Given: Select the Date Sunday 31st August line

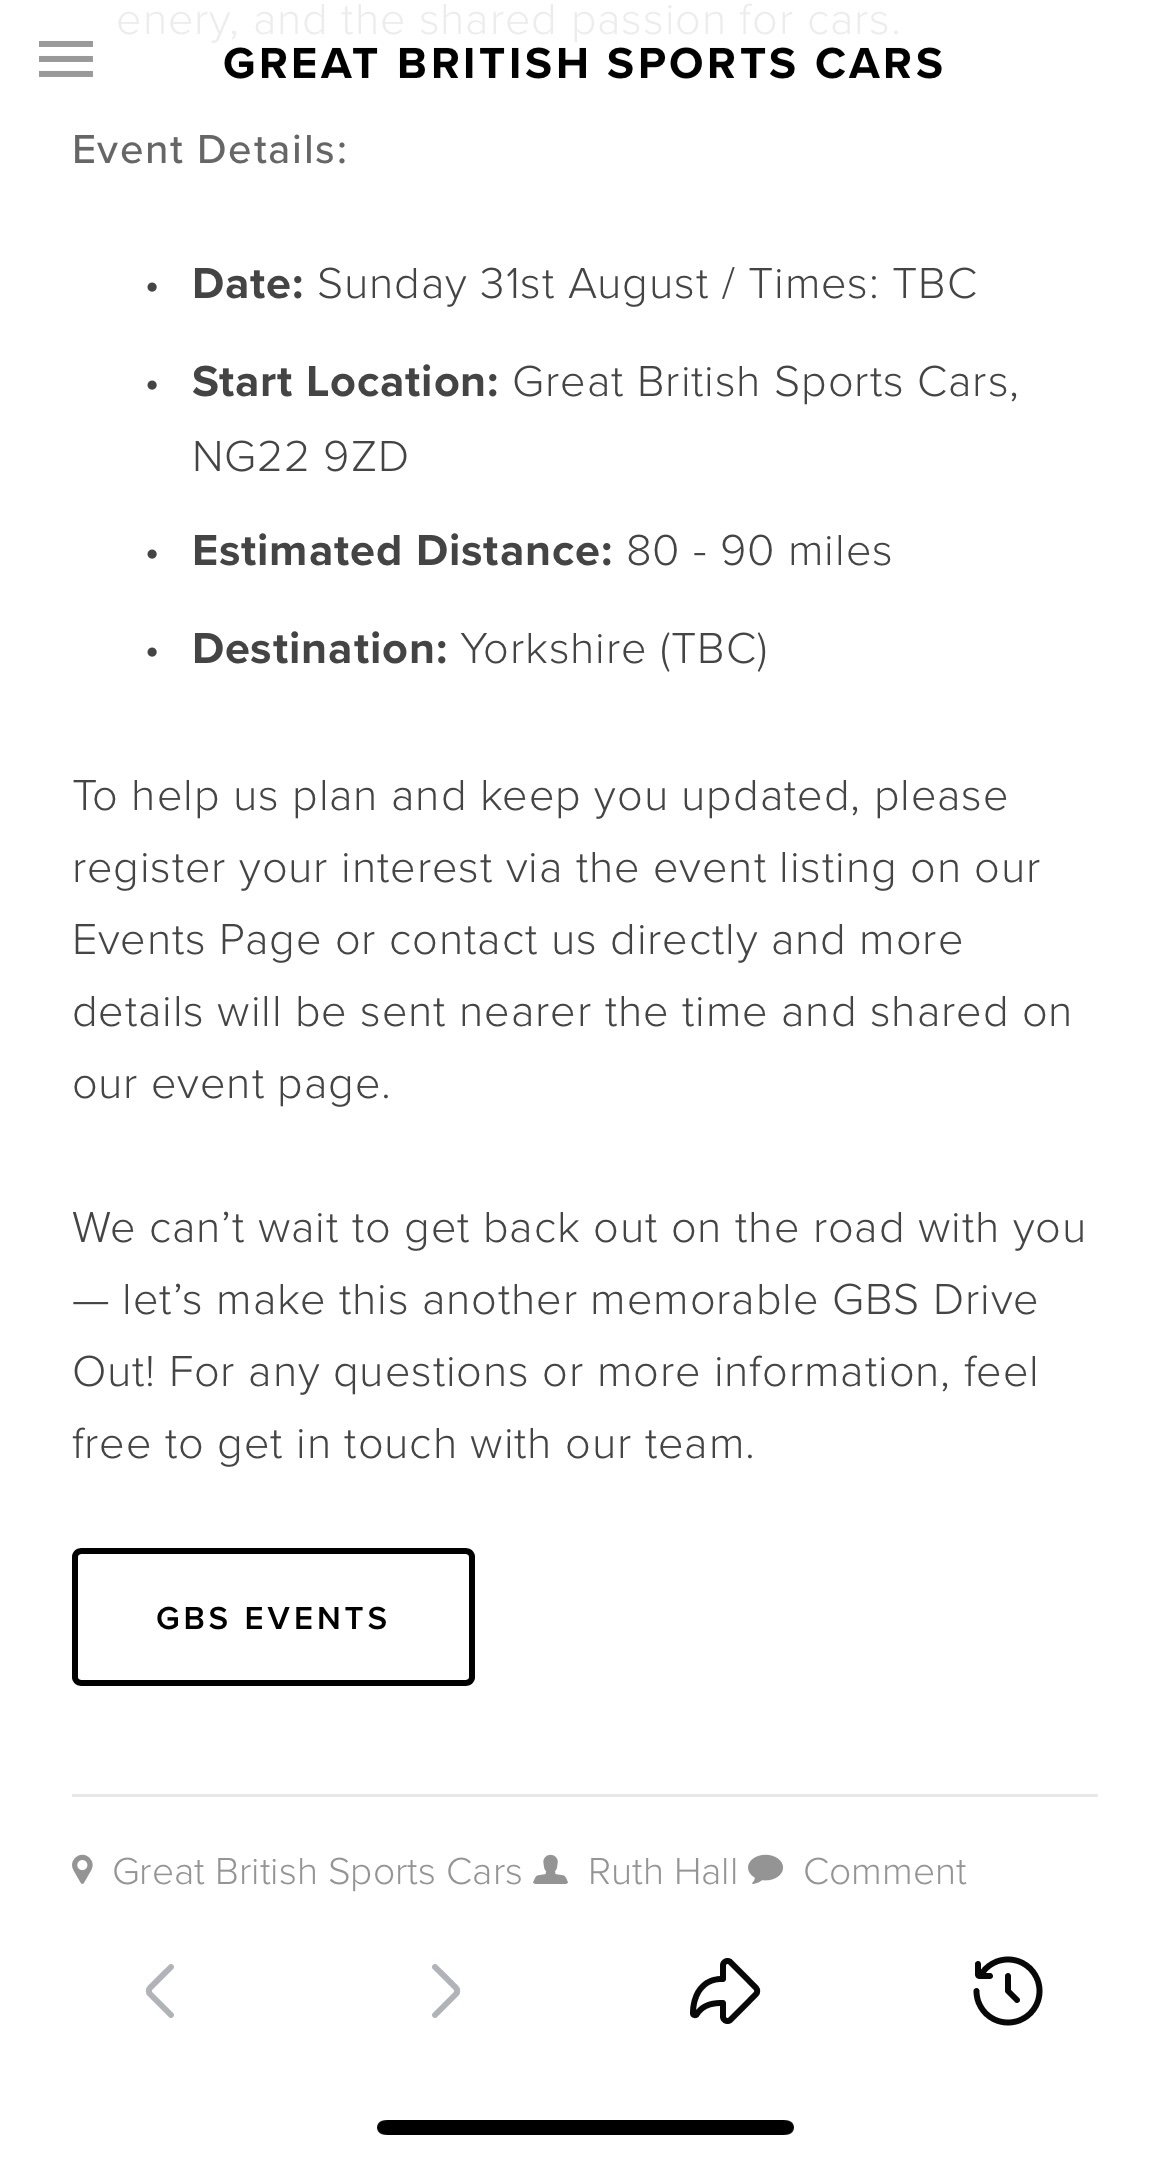Looking at the screenshot, I should click(x=584, y=284).
